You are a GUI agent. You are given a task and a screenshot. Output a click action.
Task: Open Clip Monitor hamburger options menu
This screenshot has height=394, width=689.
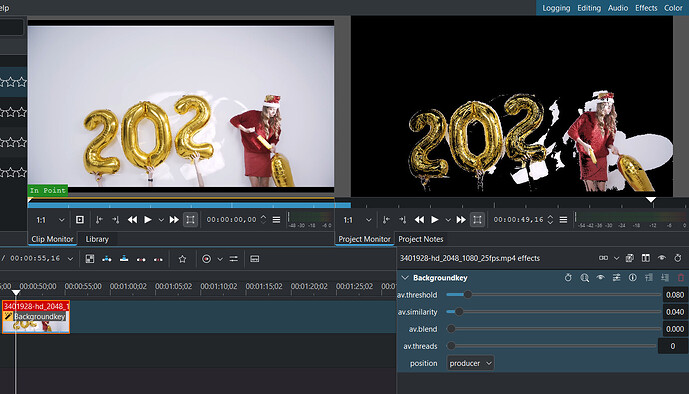tap(276, 220)
